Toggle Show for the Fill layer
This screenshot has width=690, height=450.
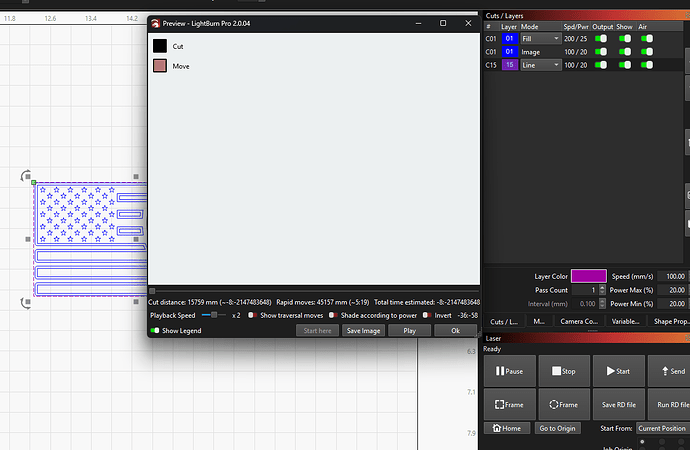(x=624, y=39)
